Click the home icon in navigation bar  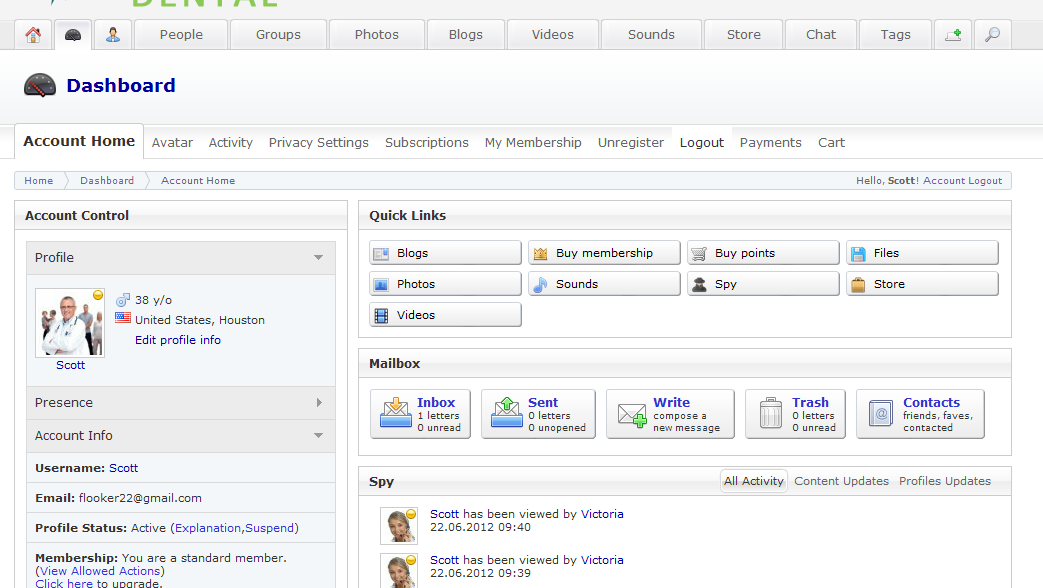33,35
